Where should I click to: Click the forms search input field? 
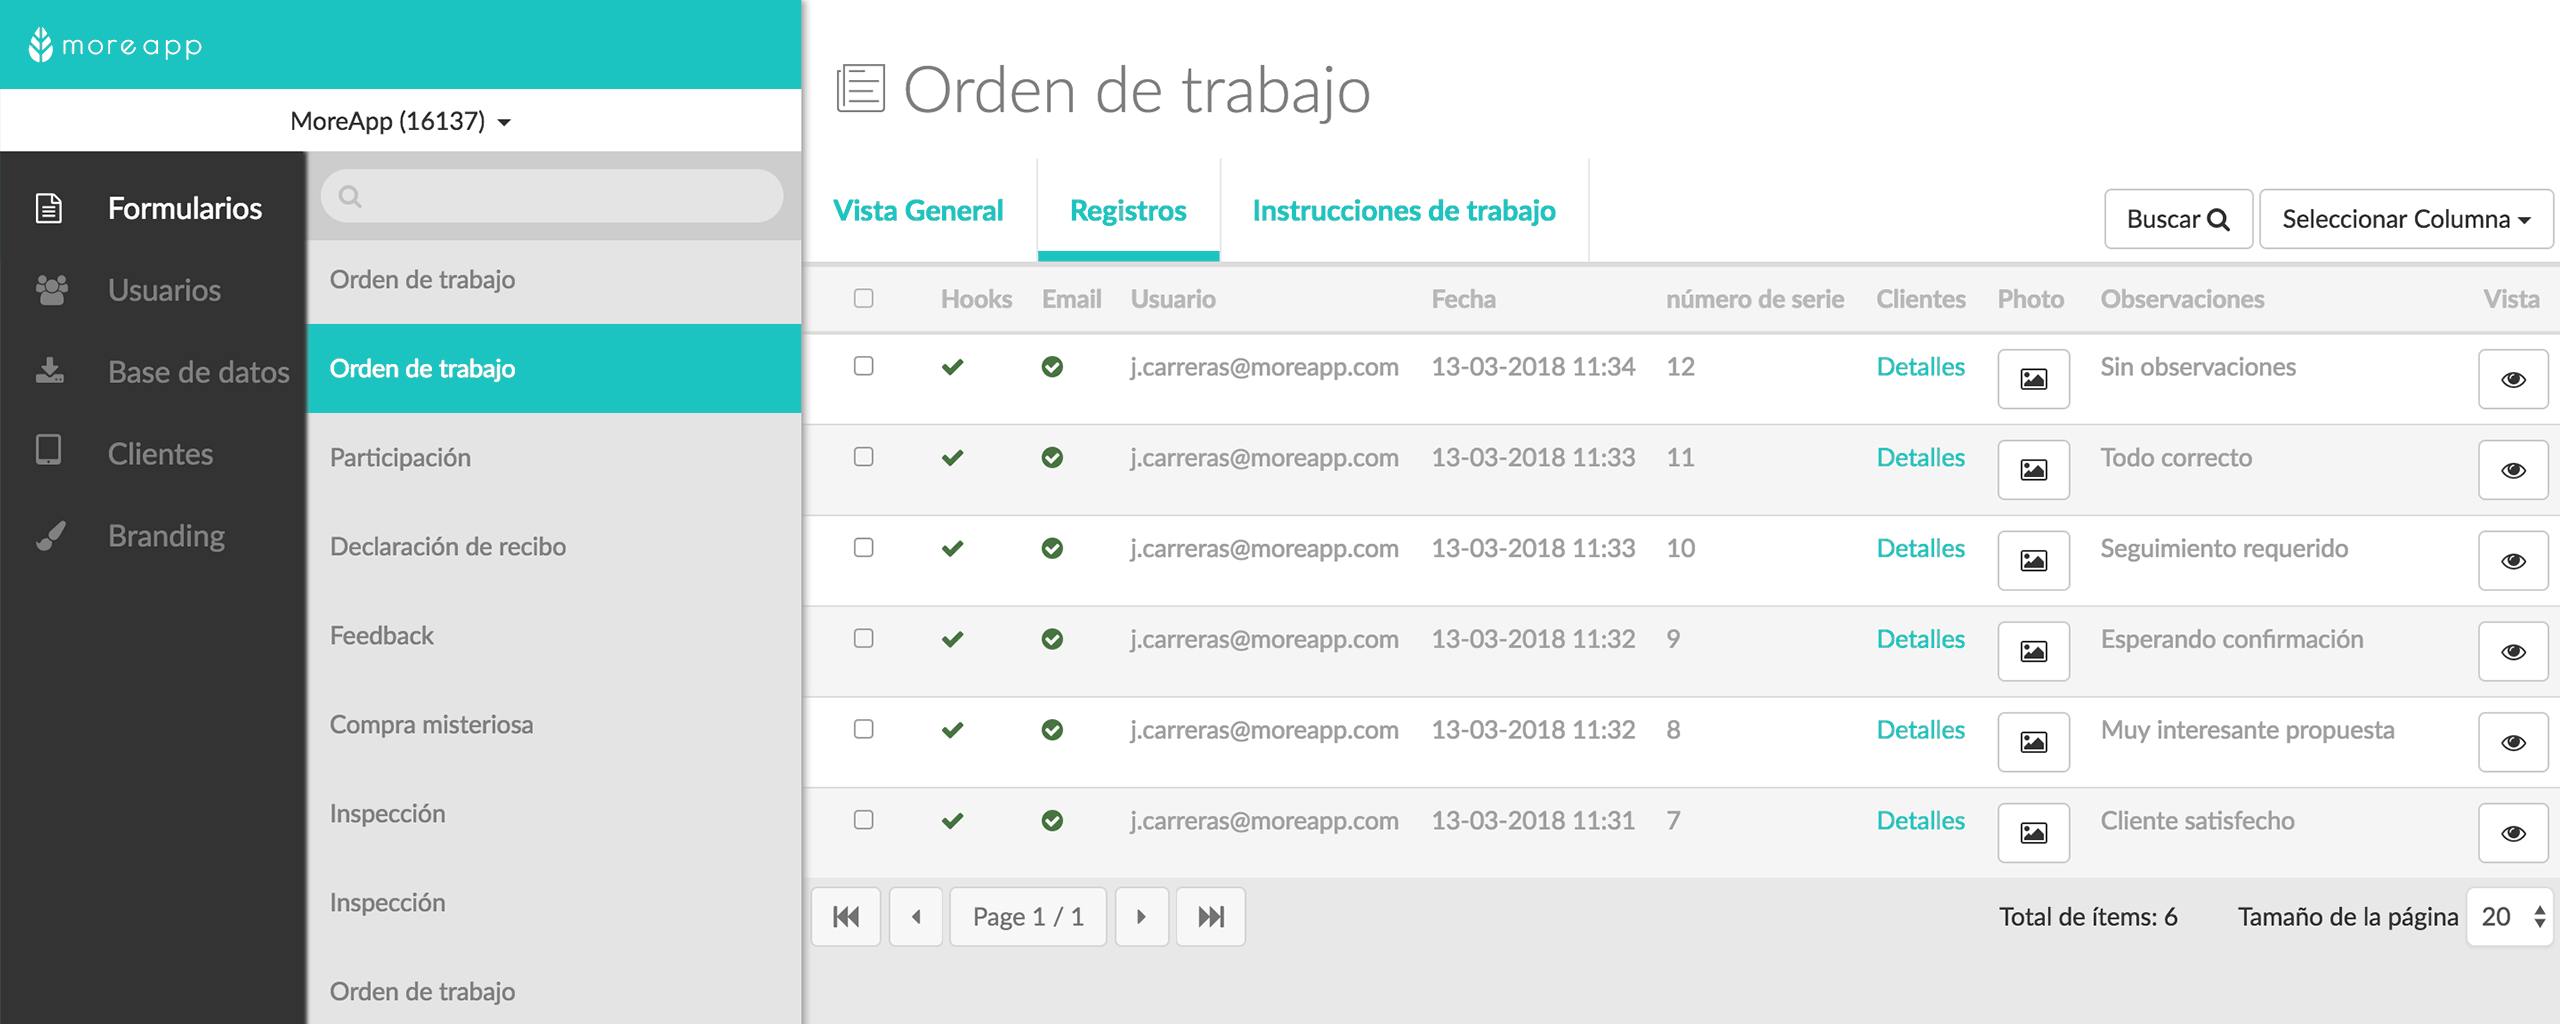(x=552, y=196)
